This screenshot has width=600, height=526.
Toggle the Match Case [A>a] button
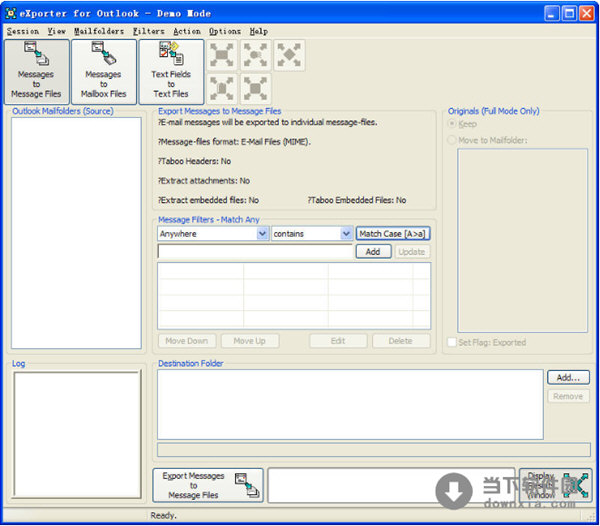tap(393, 233)
